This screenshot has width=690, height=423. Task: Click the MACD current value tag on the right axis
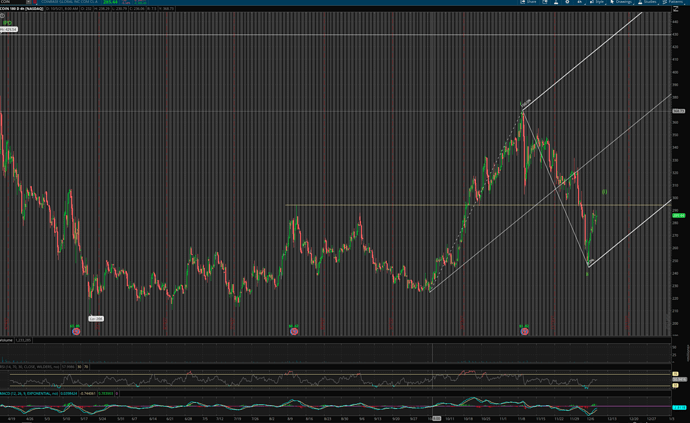click(679, 408)
